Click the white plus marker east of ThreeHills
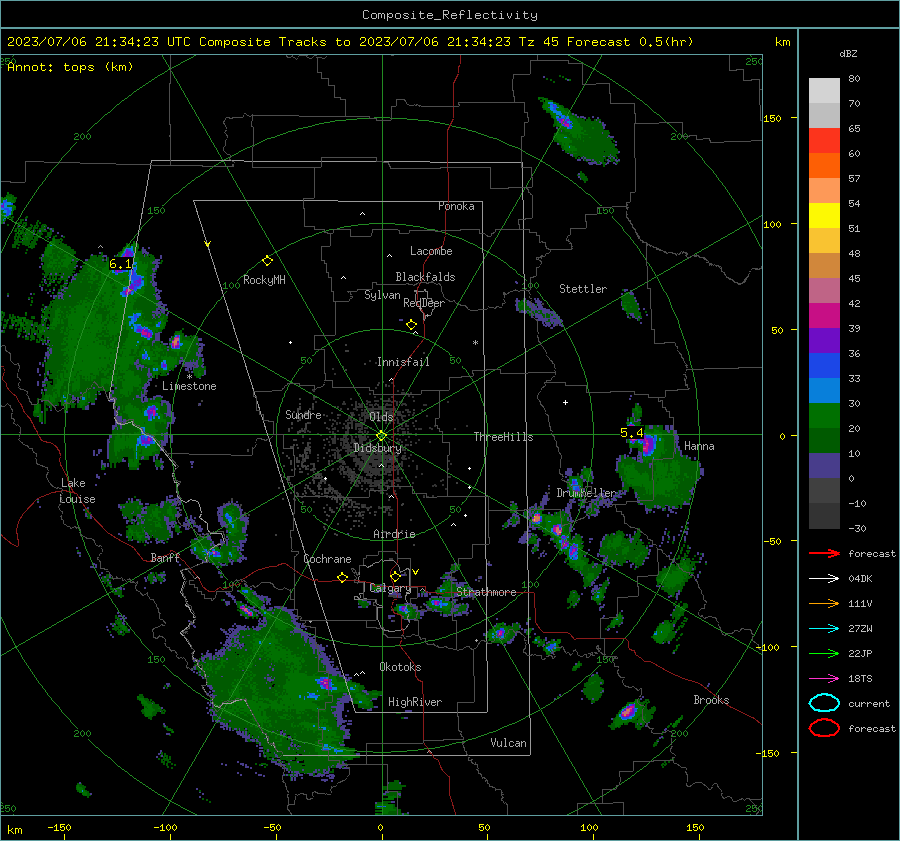 pyautogui.click(x=565, y=402)
